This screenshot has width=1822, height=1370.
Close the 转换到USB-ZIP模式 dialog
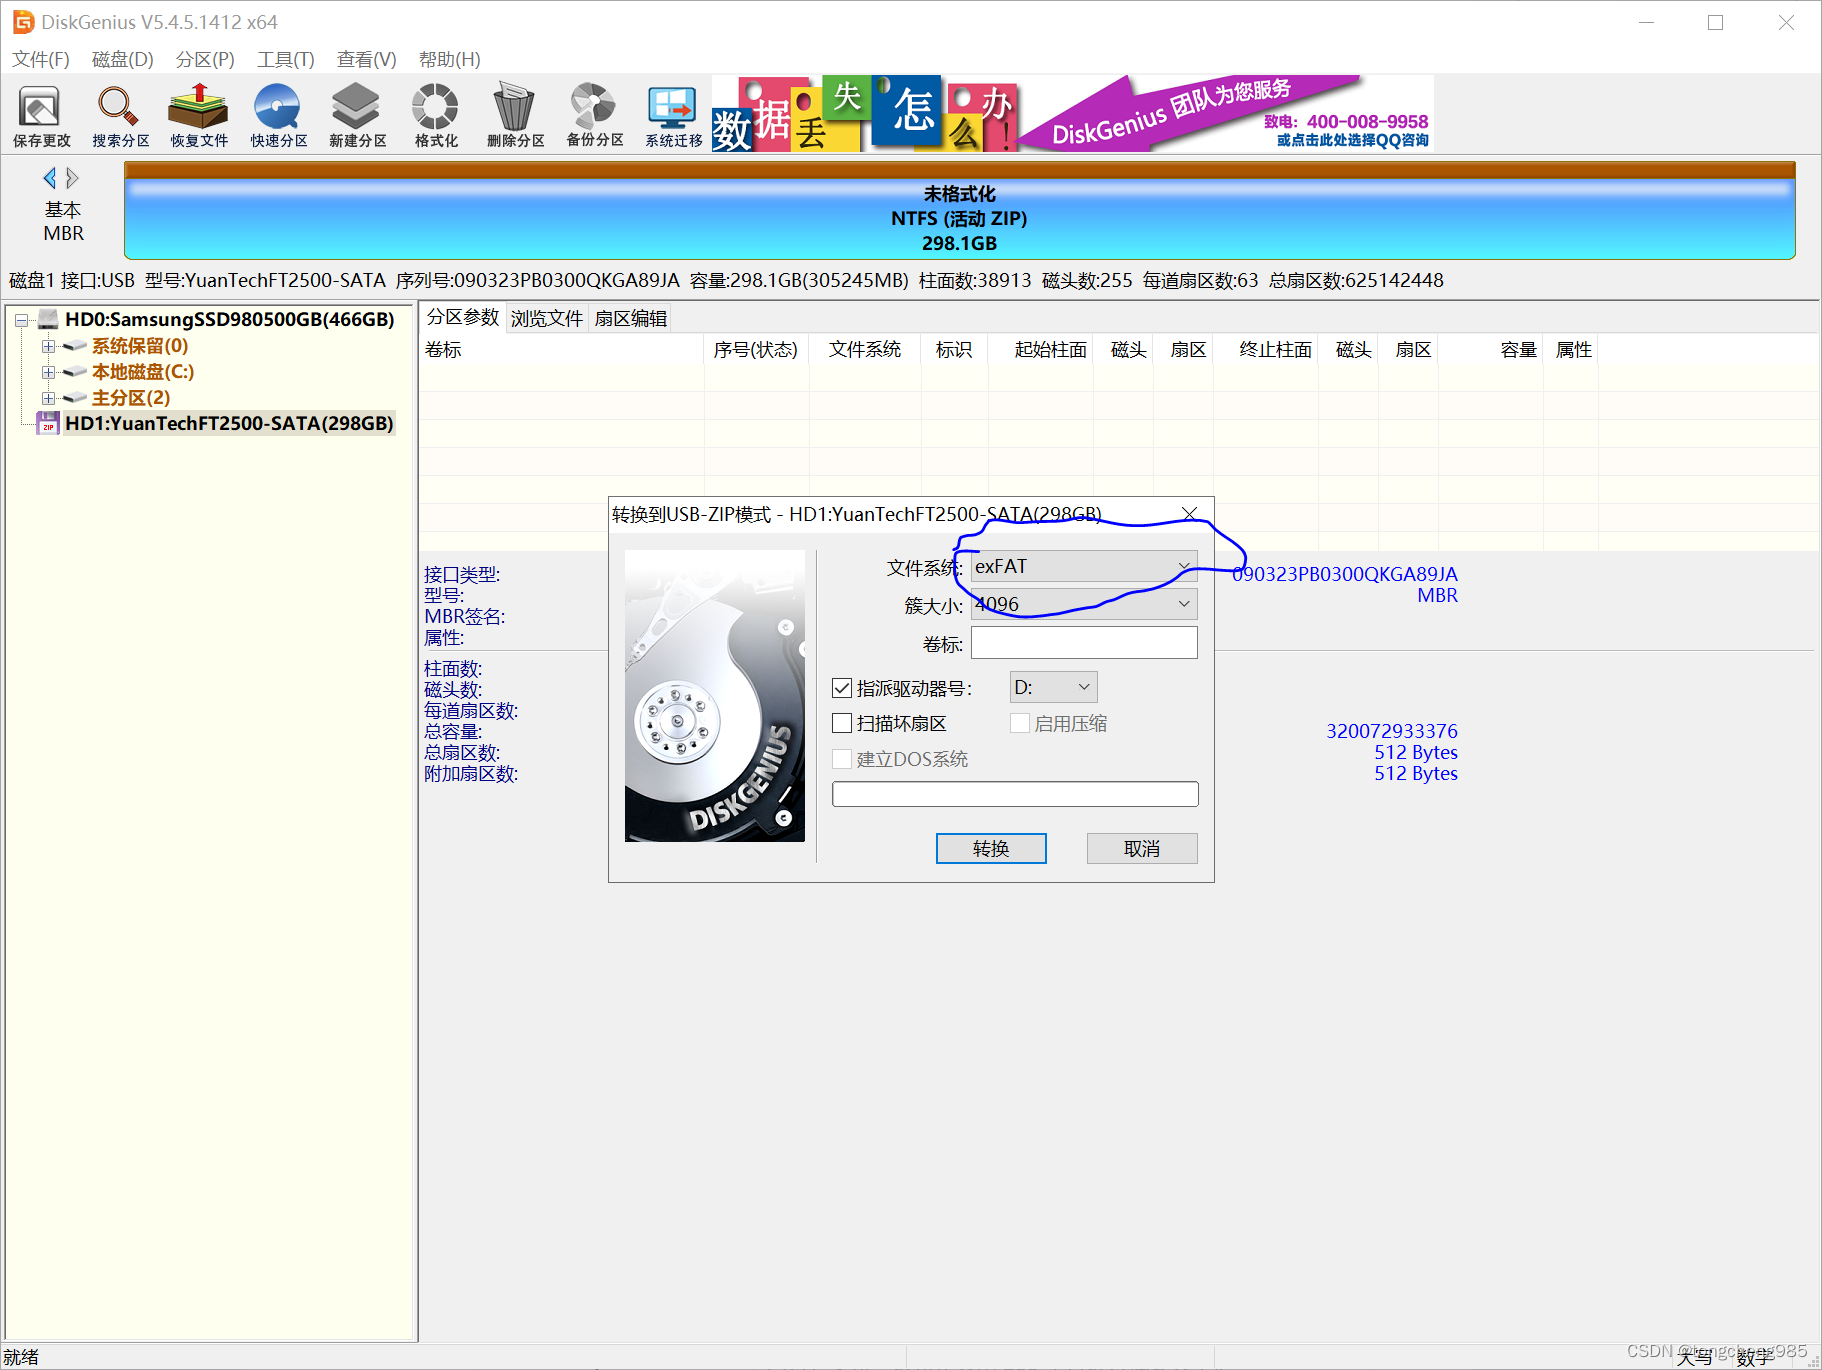point(1189,514)
